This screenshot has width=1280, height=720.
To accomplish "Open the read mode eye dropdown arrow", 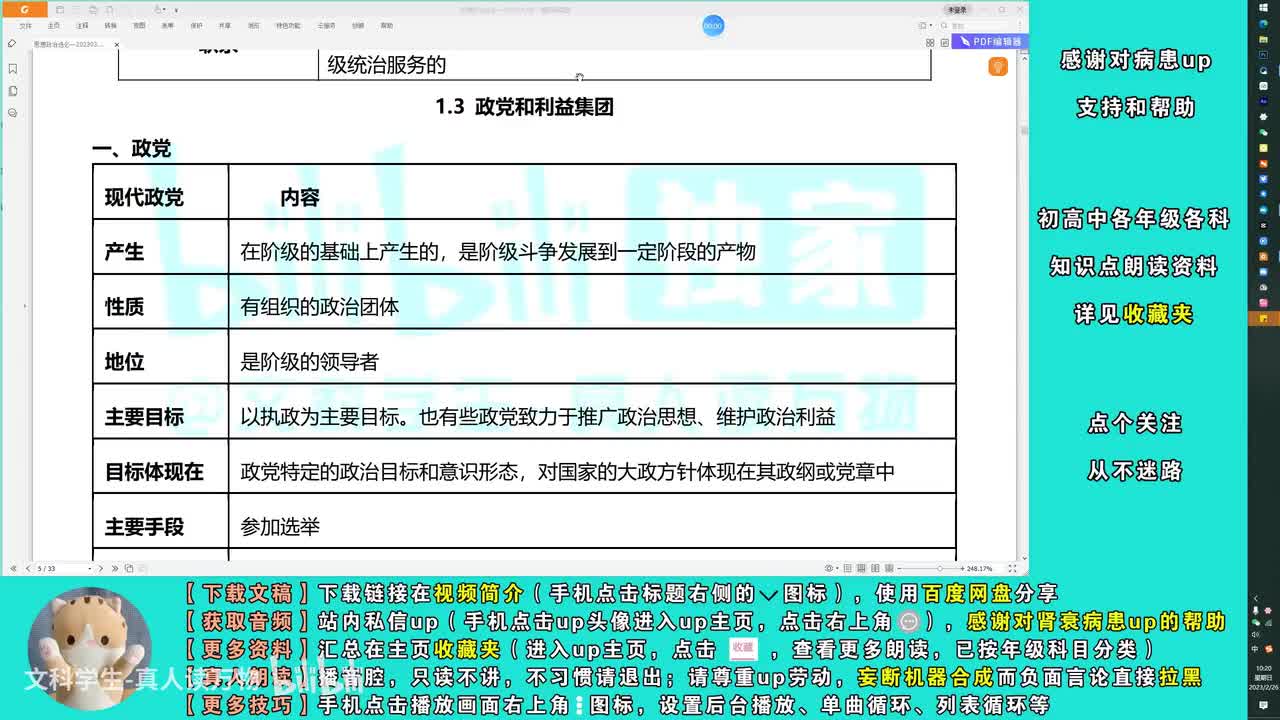I will (837, 568).
